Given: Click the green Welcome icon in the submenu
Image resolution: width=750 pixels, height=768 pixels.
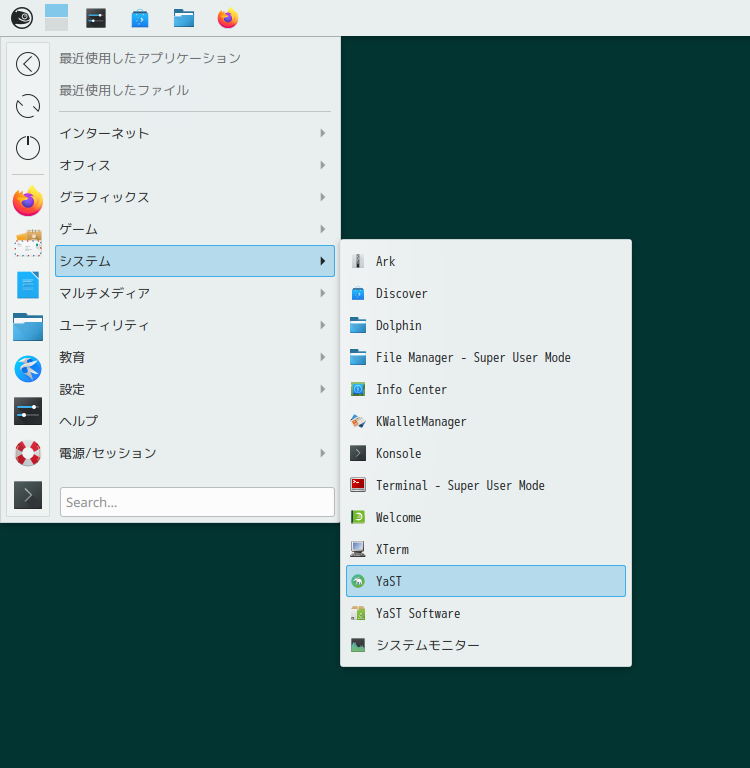Looking at the screenshot, I should (x=358, y=517).
